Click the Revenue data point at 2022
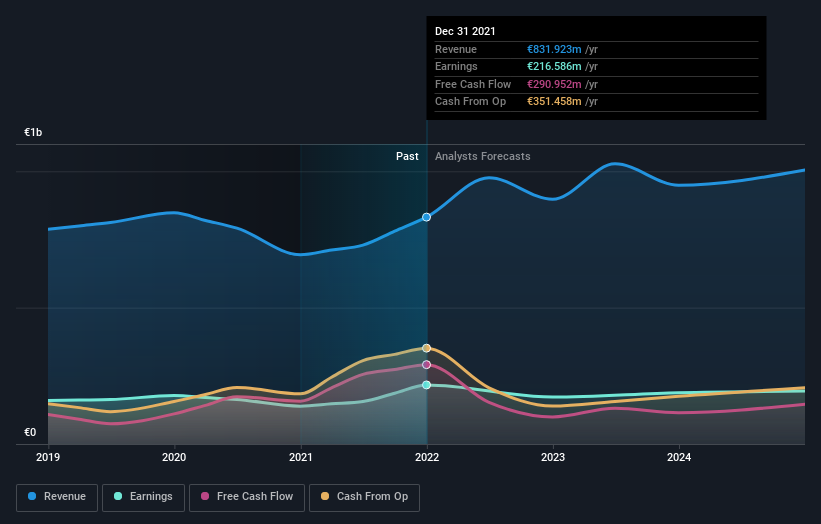 [x=427, y=217]
